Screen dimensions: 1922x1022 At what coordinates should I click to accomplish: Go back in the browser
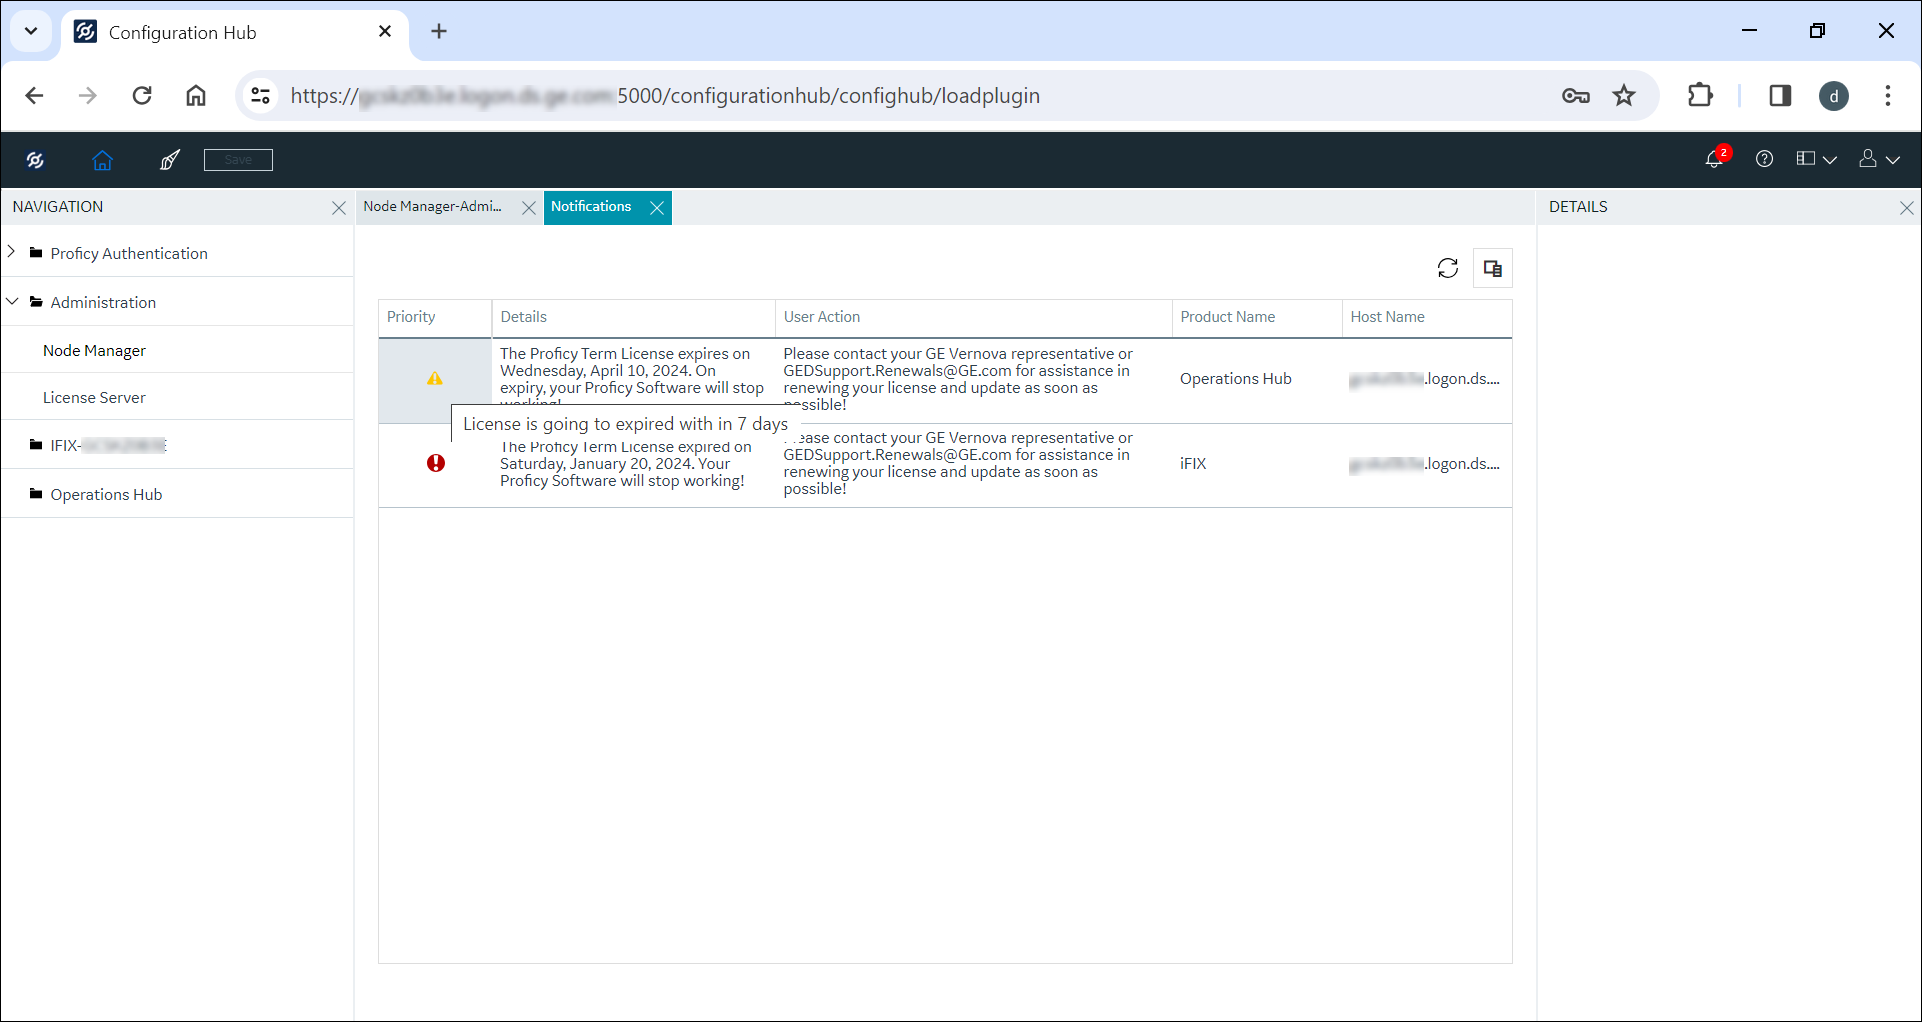(34, 96)
